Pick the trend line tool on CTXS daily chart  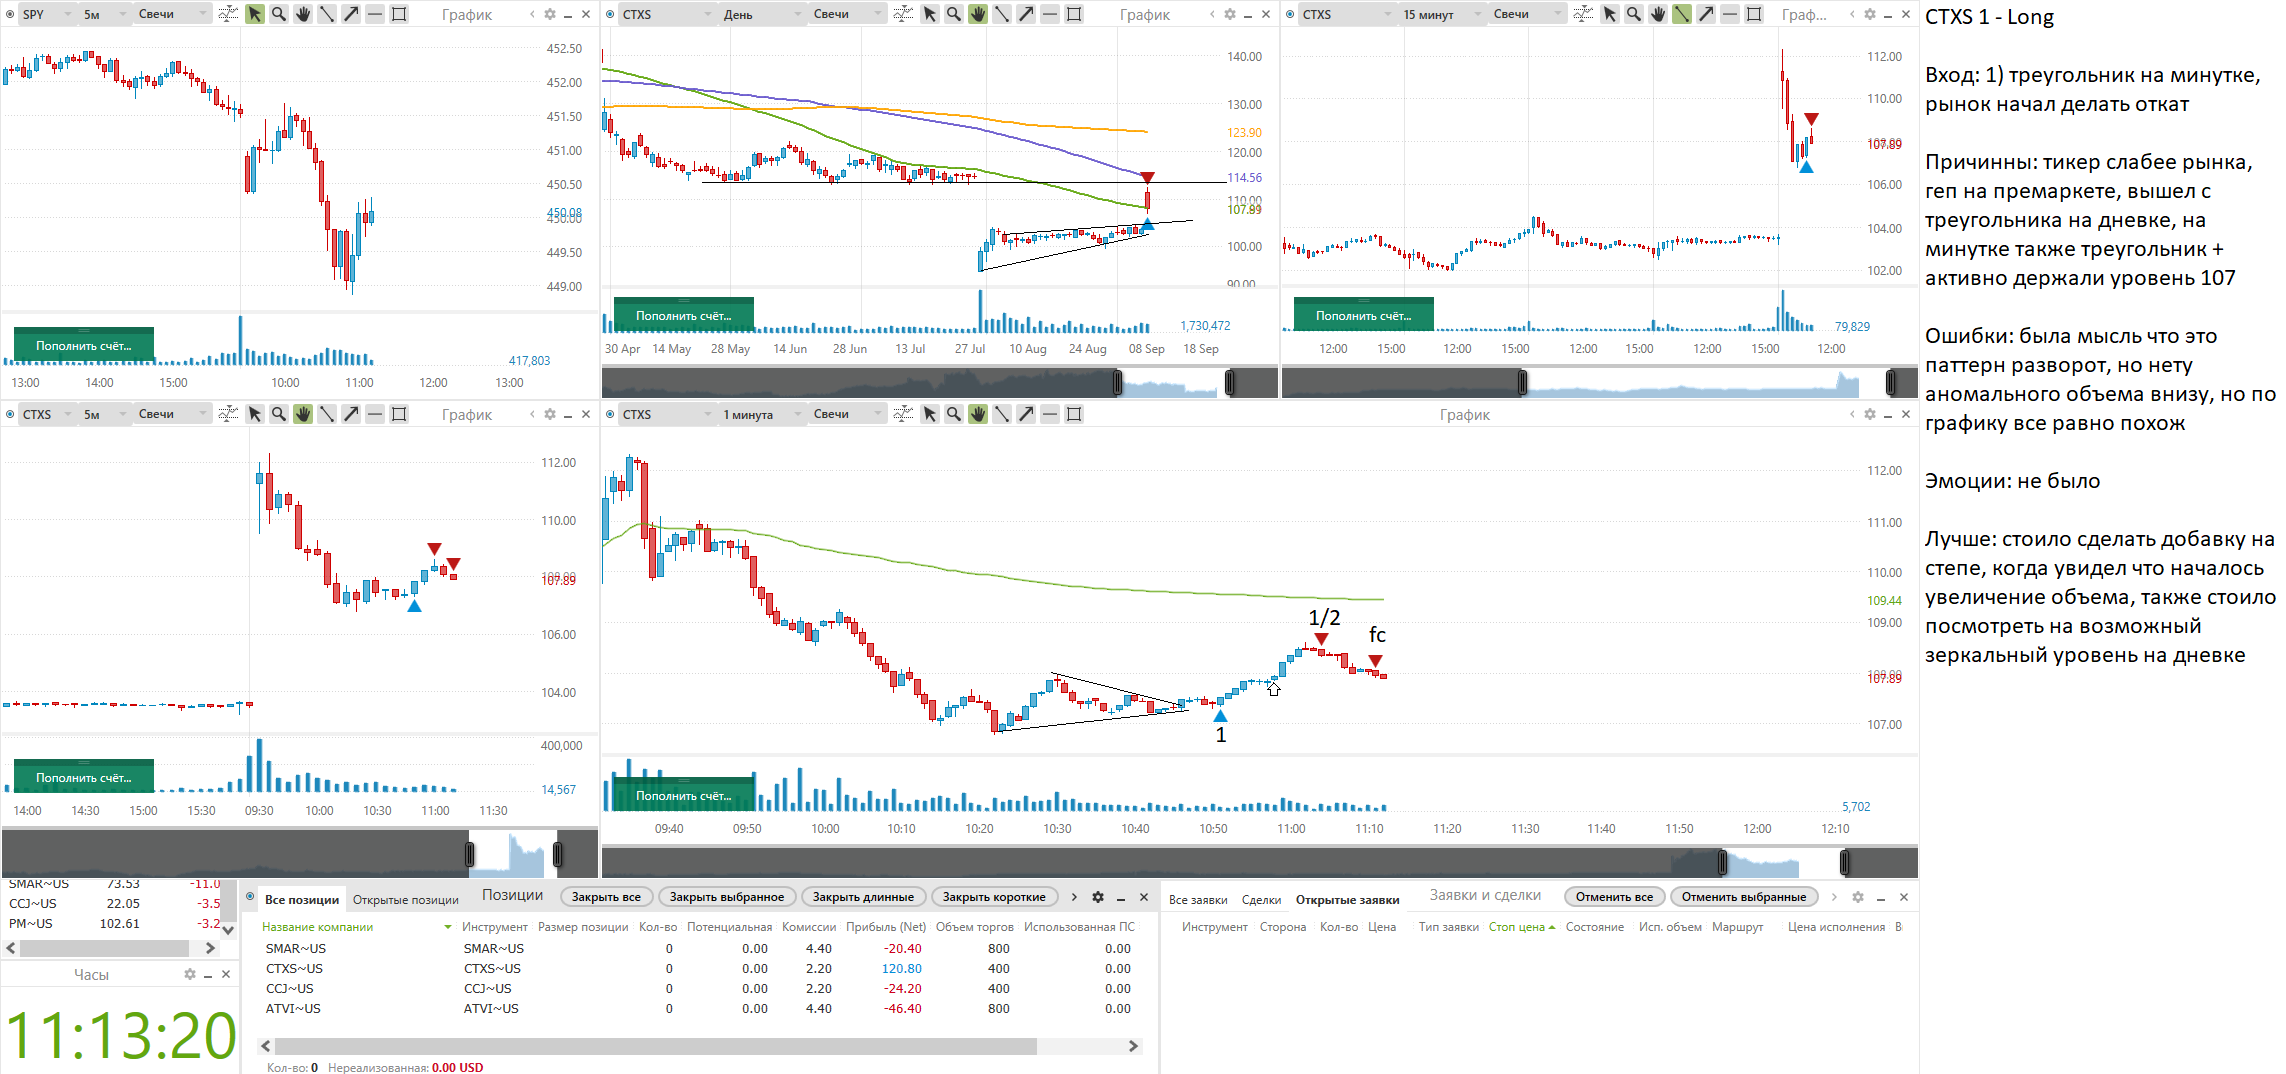(1002, 14)
